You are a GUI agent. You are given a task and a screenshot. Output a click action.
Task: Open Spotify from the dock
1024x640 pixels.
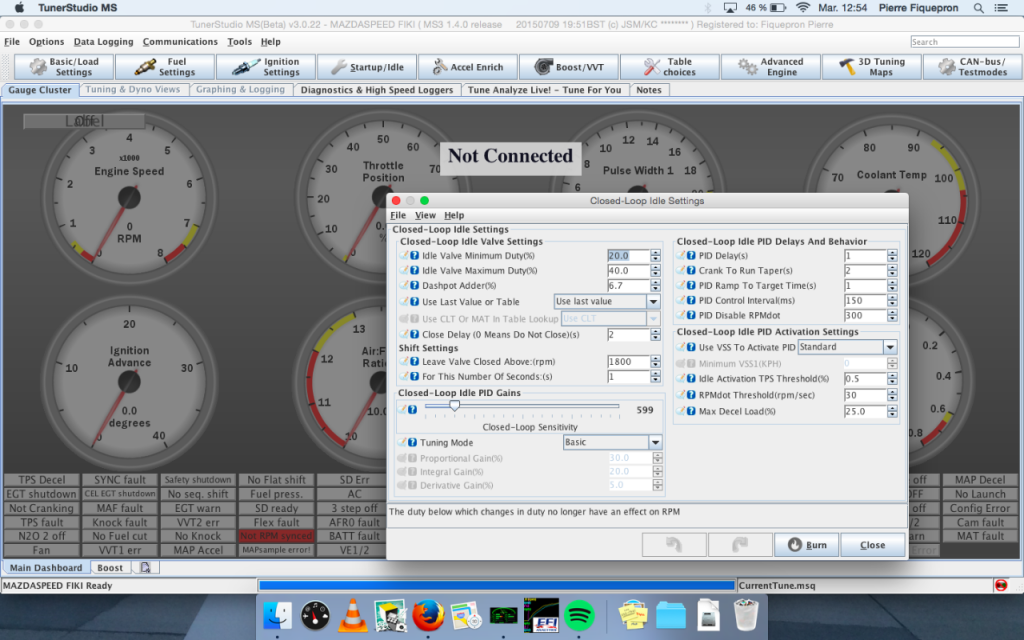[579, 615]
